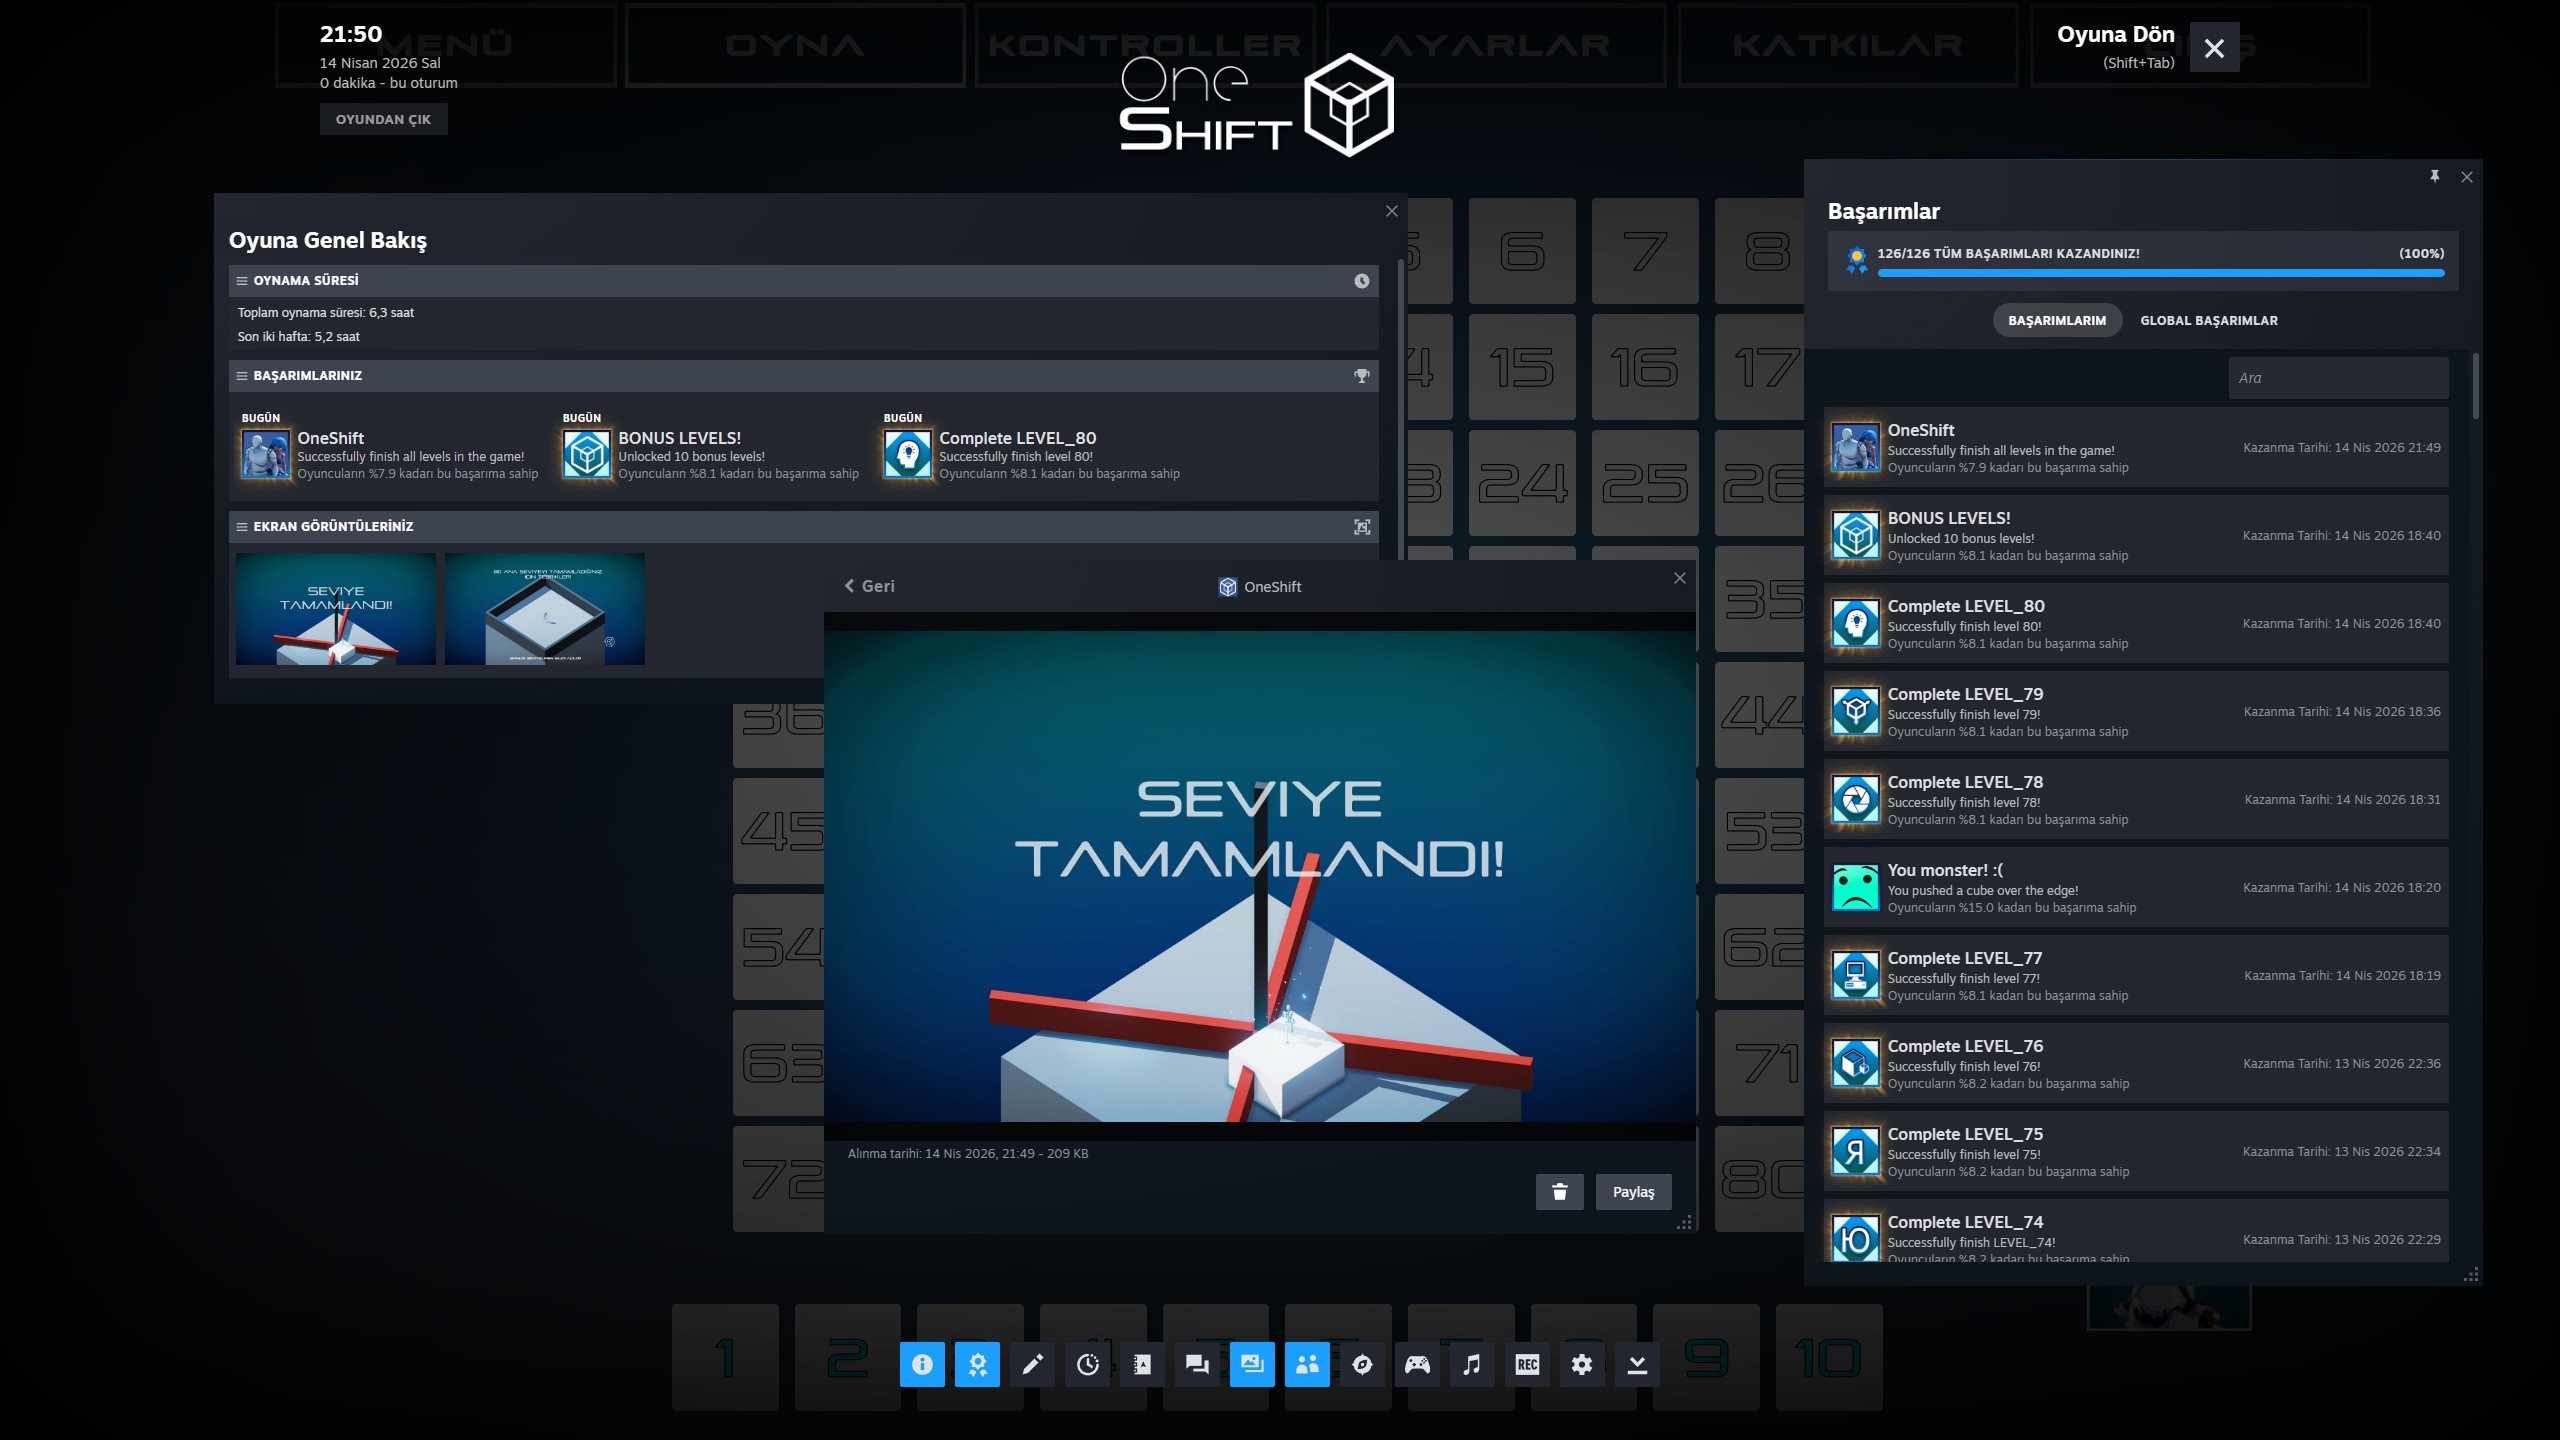Screen dimensions: 2560x1440
Task: Click the Ara achievement search field
Action: click(2337, 378)
